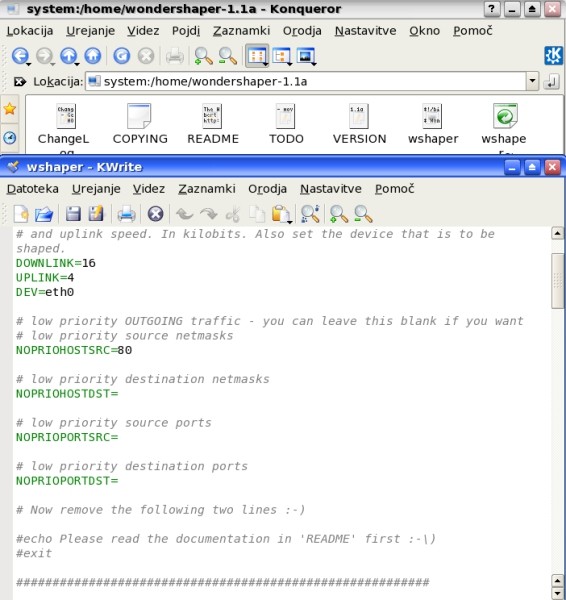Screen dimensions: 566x600
Task: Select the COPYING file icon
Action: coord(139,116)
